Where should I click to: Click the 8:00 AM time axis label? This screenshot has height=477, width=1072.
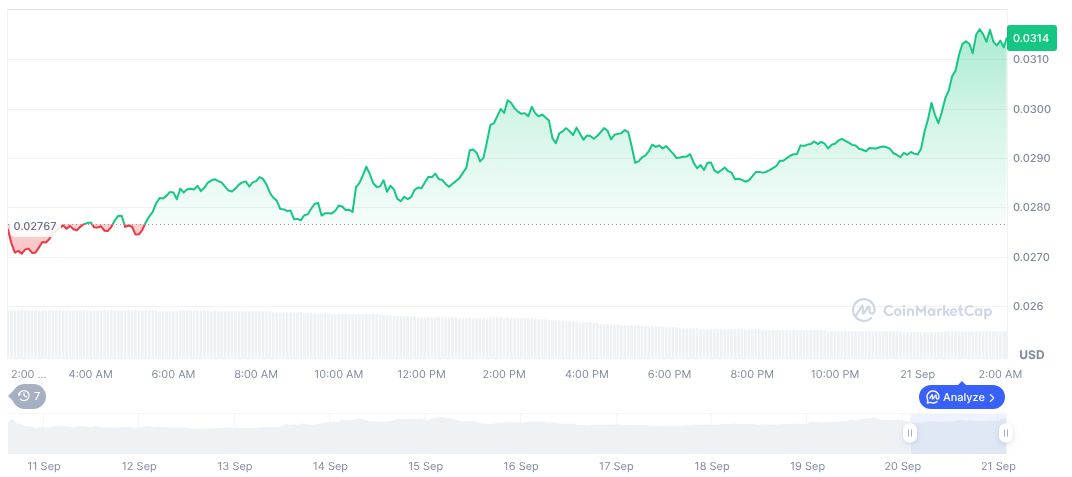point(256,374)
